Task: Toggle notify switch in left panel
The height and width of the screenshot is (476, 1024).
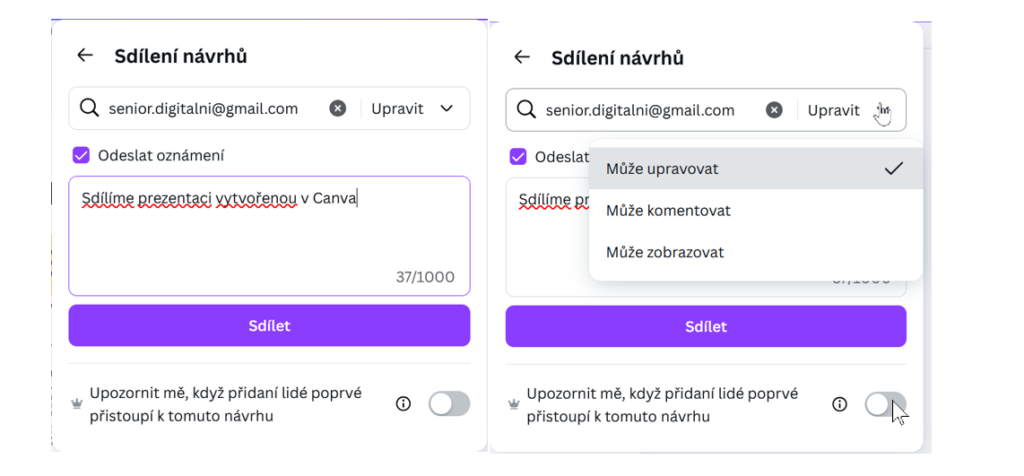Action: [449, 404]
